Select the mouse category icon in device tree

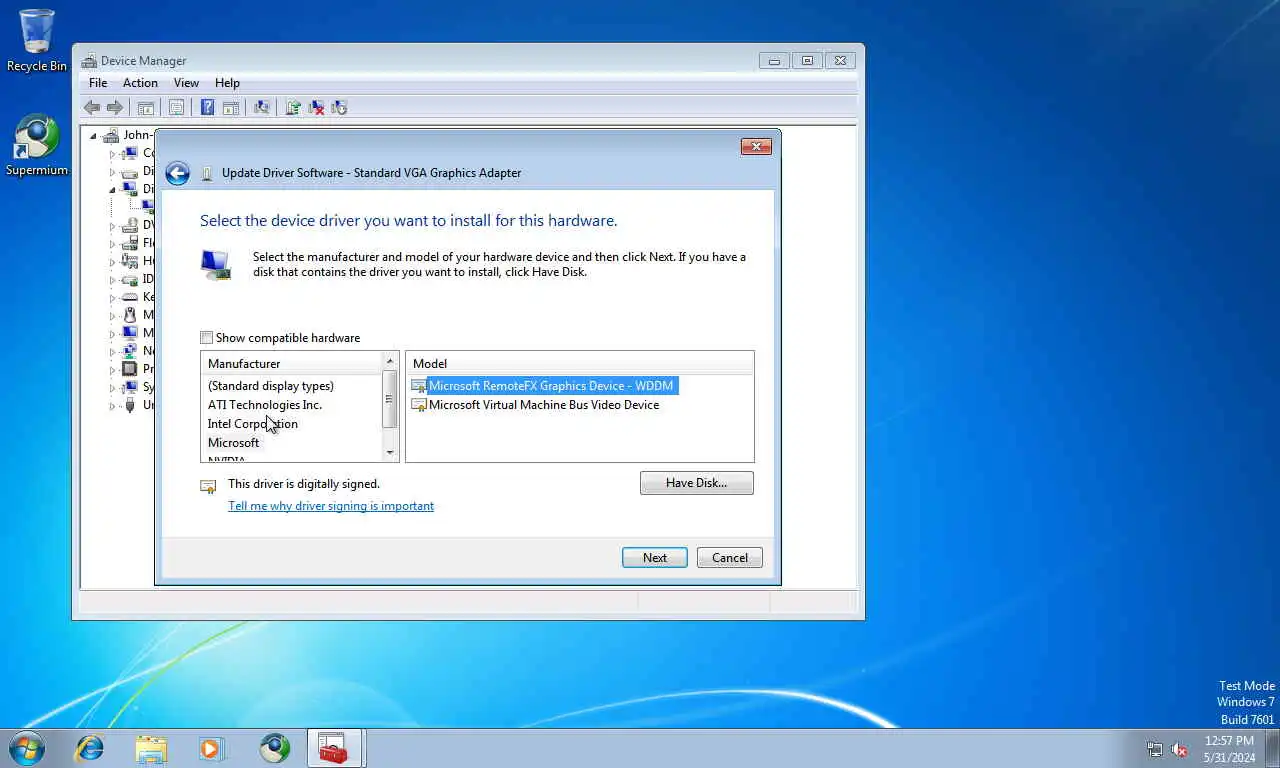(129, 315)
